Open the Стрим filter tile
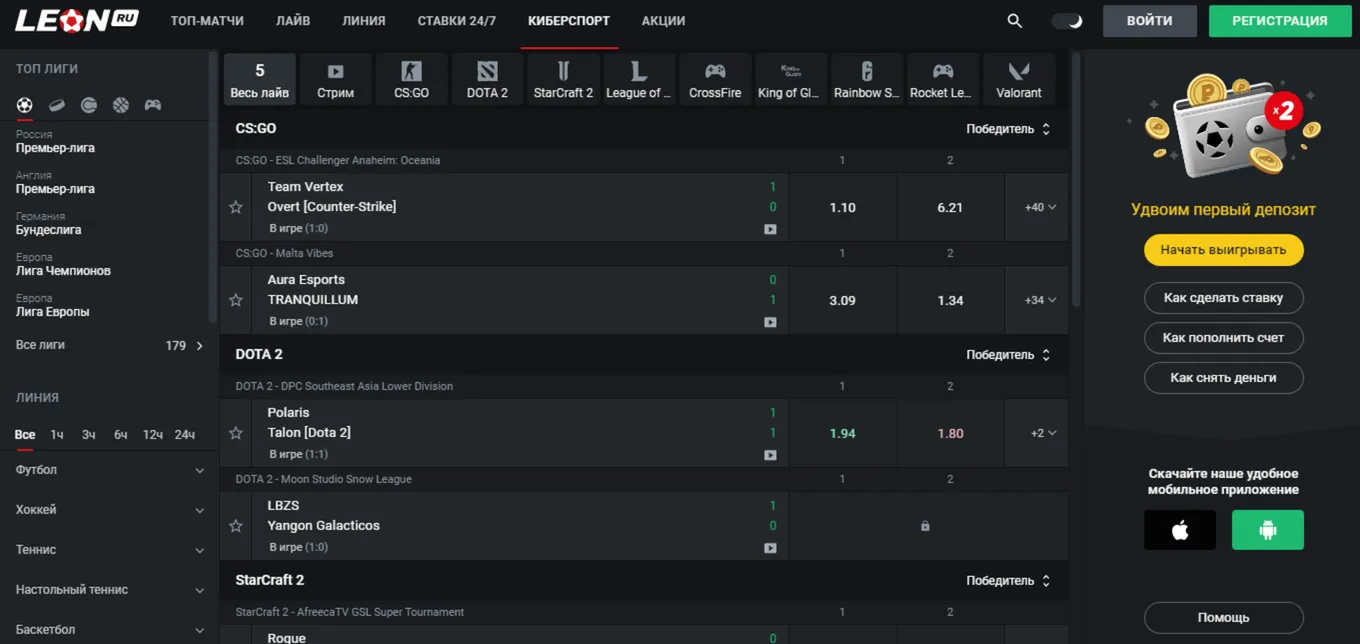 coord(336,79)
